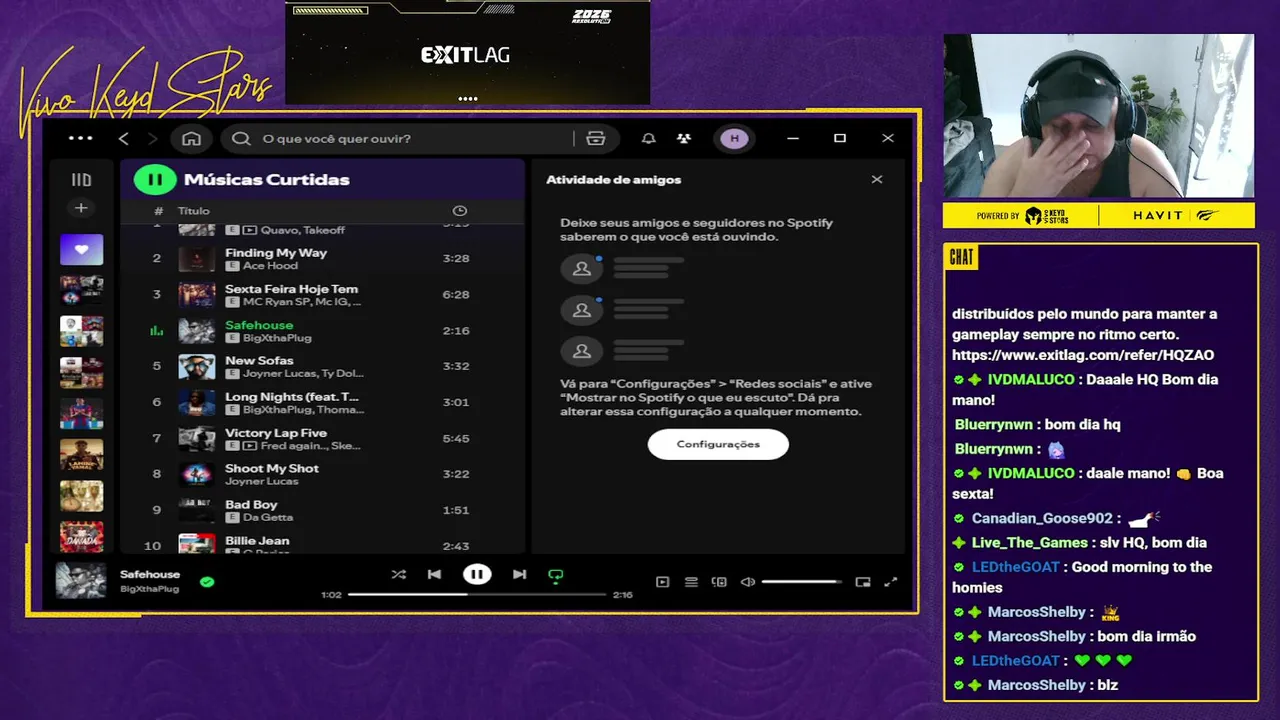Click the Configurações button
Viewport: 1280px width, 720px height.
click(x=718, y=444)
